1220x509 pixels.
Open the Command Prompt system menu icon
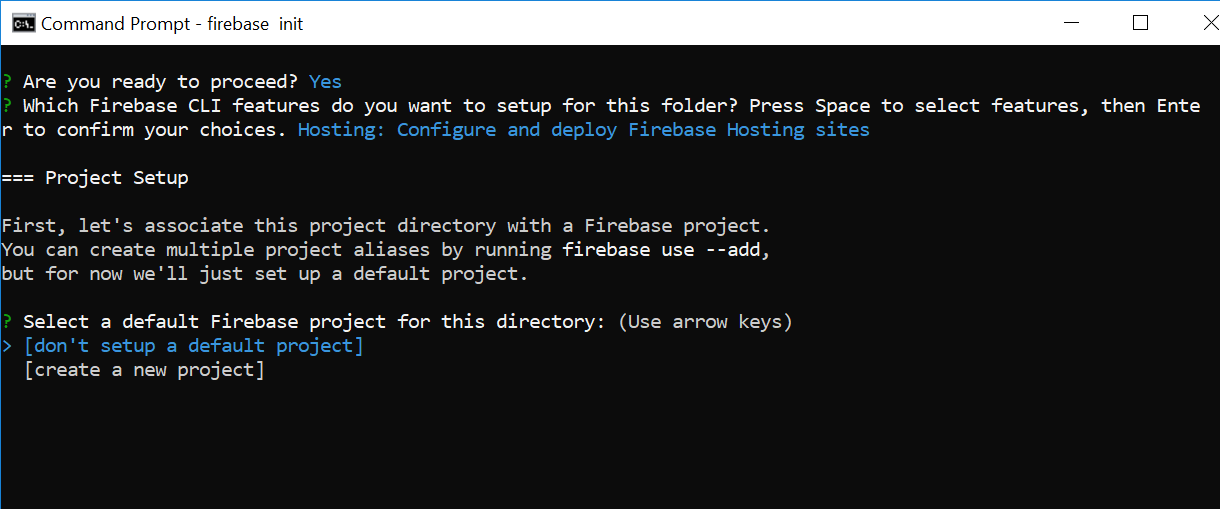tap(23, 23)
